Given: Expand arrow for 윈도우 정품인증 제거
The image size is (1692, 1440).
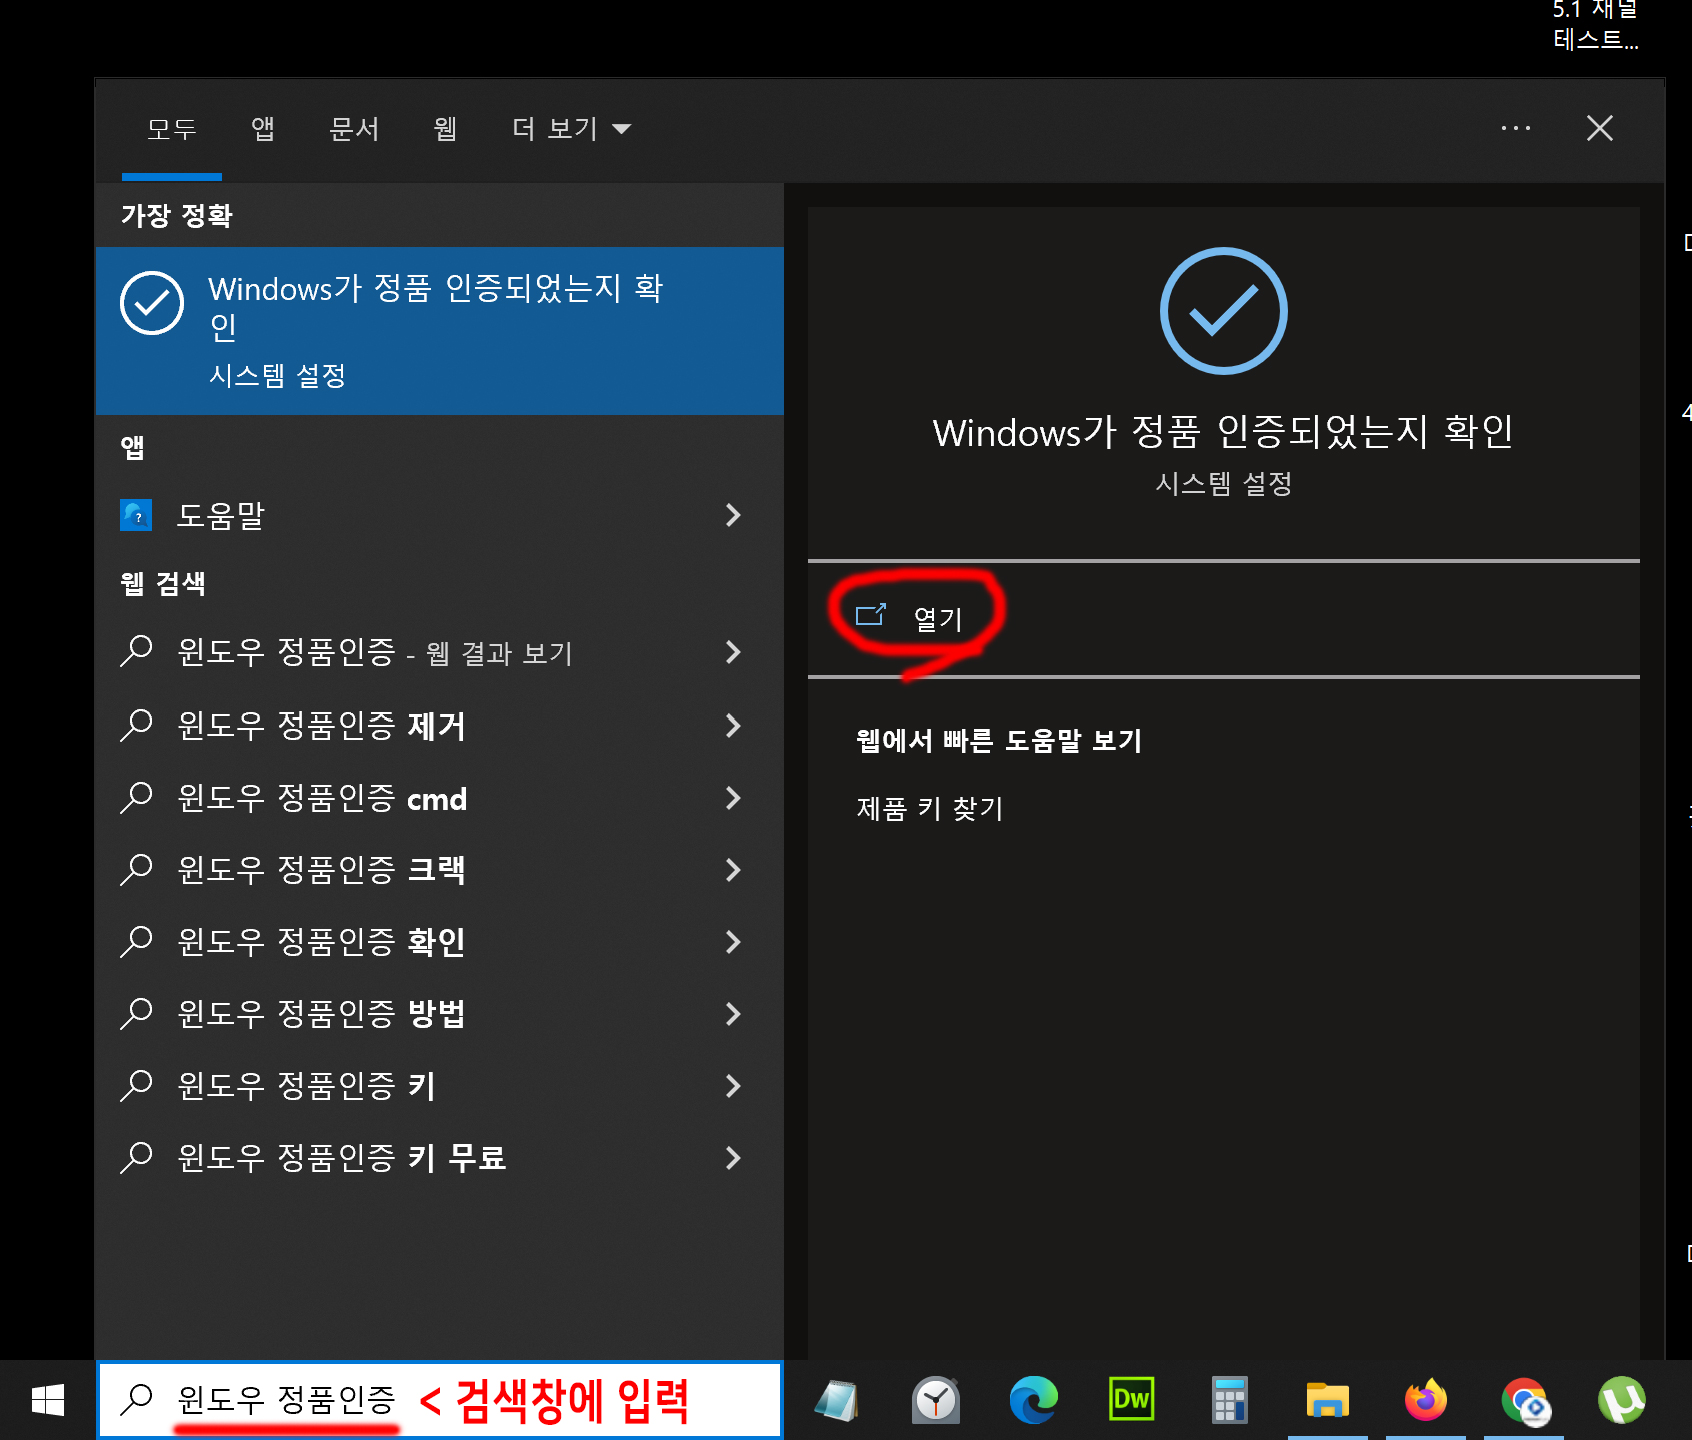Looking at the screenshot, I should [733, 725].
